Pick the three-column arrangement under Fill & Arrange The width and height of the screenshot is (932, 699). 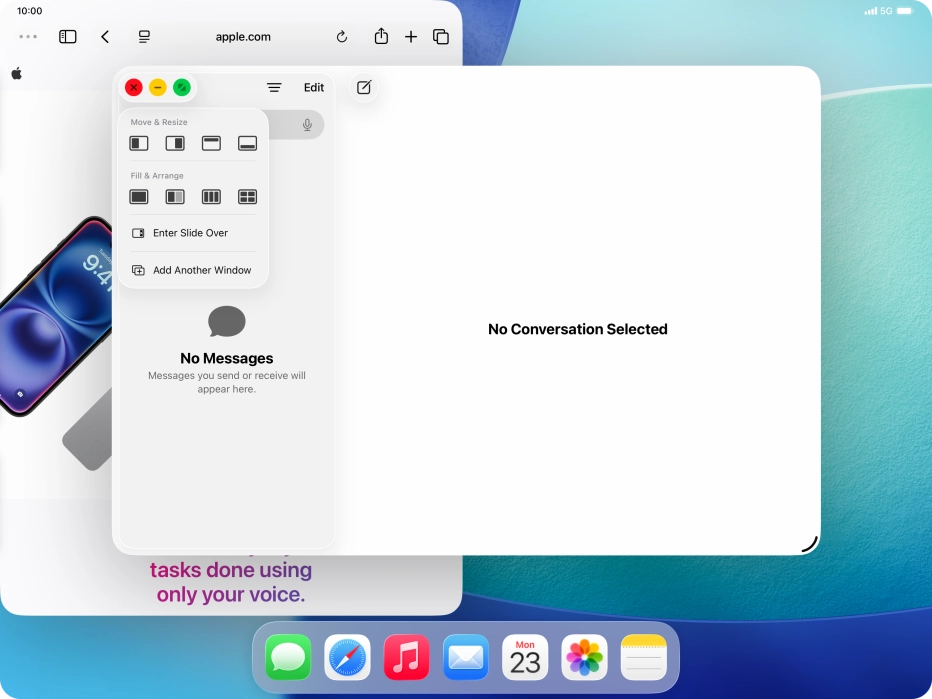pos(211,196)
